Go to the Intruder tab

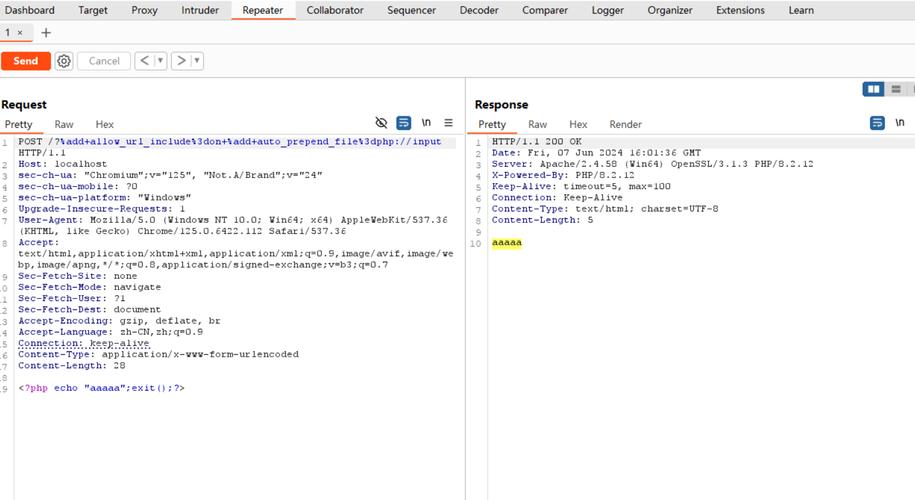coord(200,10)
